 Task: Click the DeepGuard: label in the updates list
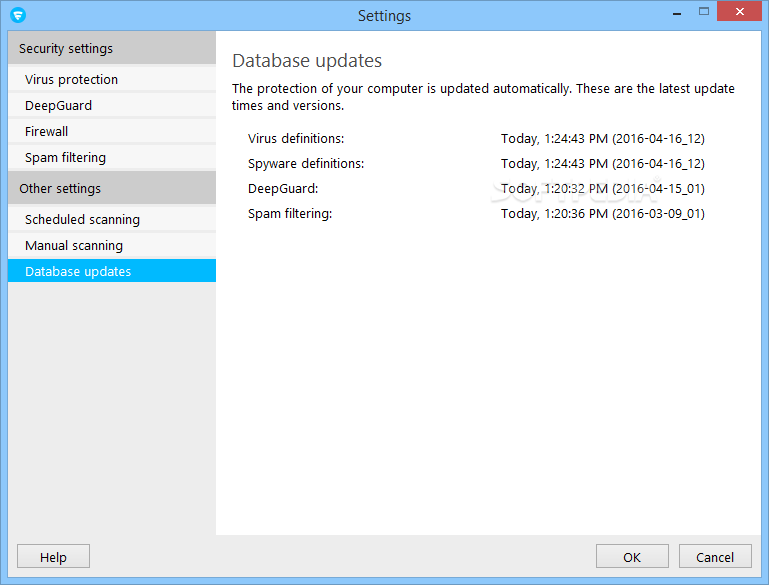click(x=283, y=189)
